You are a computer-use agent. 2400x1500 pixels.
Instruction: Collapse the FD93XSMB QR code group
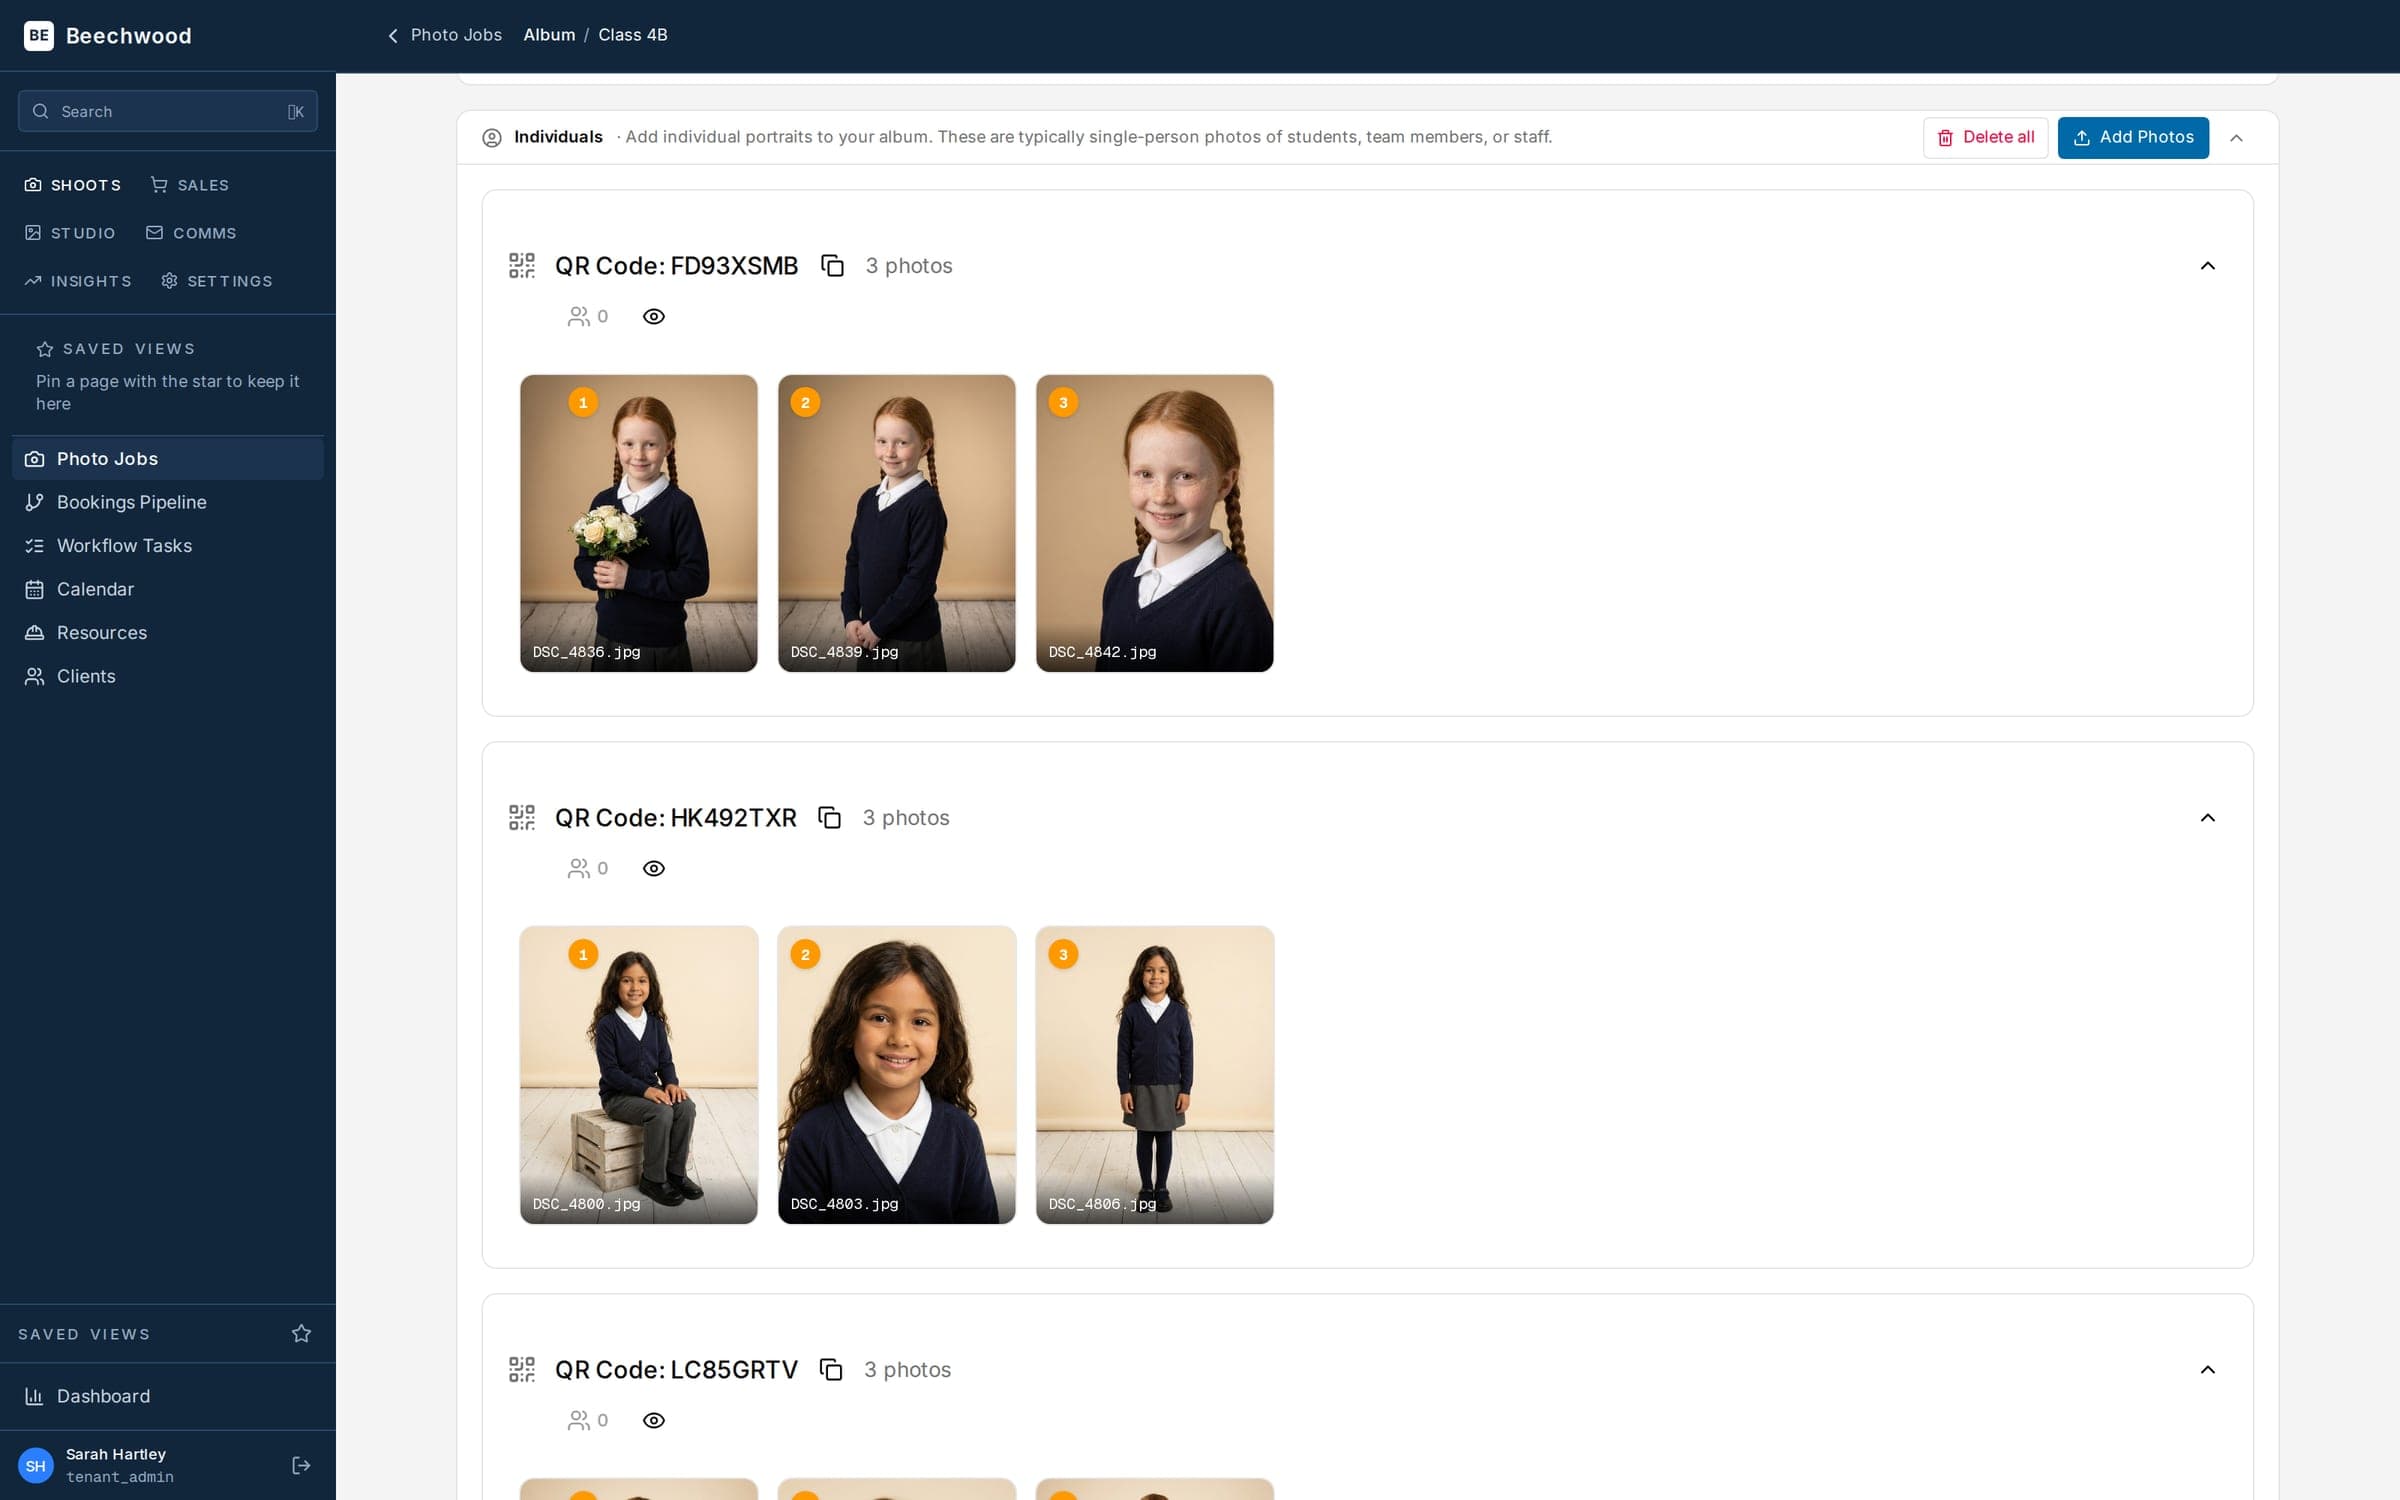tap(2208, 266)
